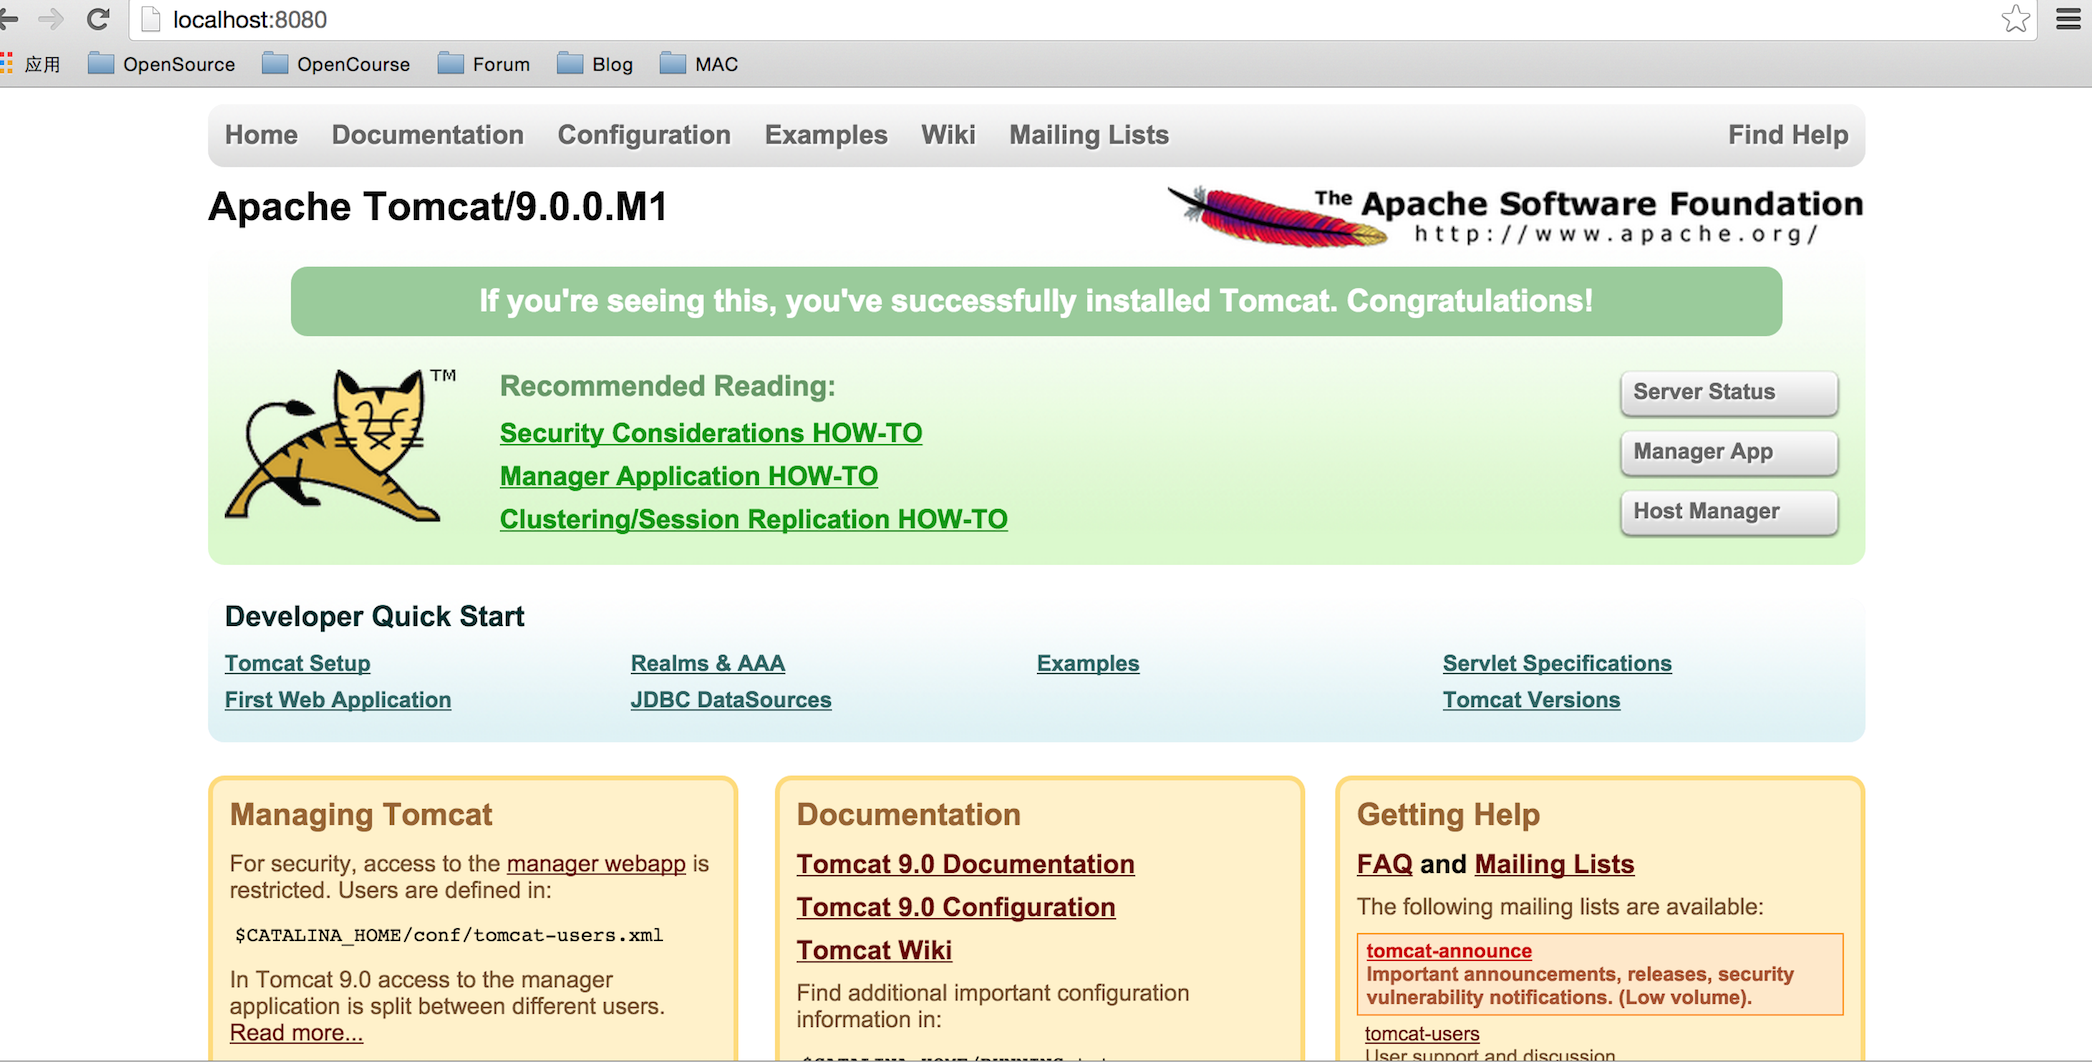Open the Forum bookmark folder

(484, 64)
